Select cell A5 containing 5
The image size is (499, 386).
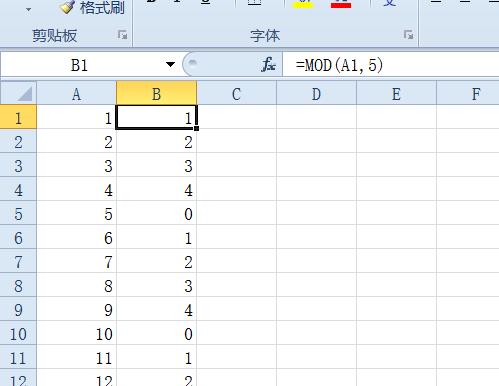[76, 213]
